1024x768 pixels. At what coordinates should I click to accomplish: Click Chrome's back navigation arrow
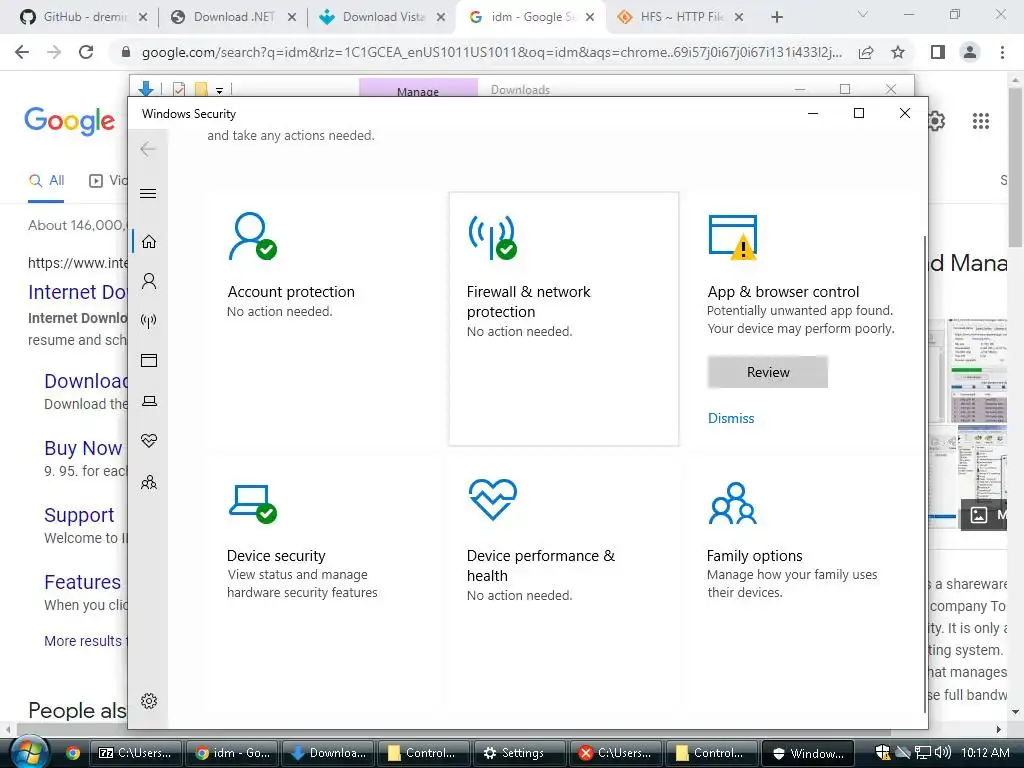[x=22, y=52]
